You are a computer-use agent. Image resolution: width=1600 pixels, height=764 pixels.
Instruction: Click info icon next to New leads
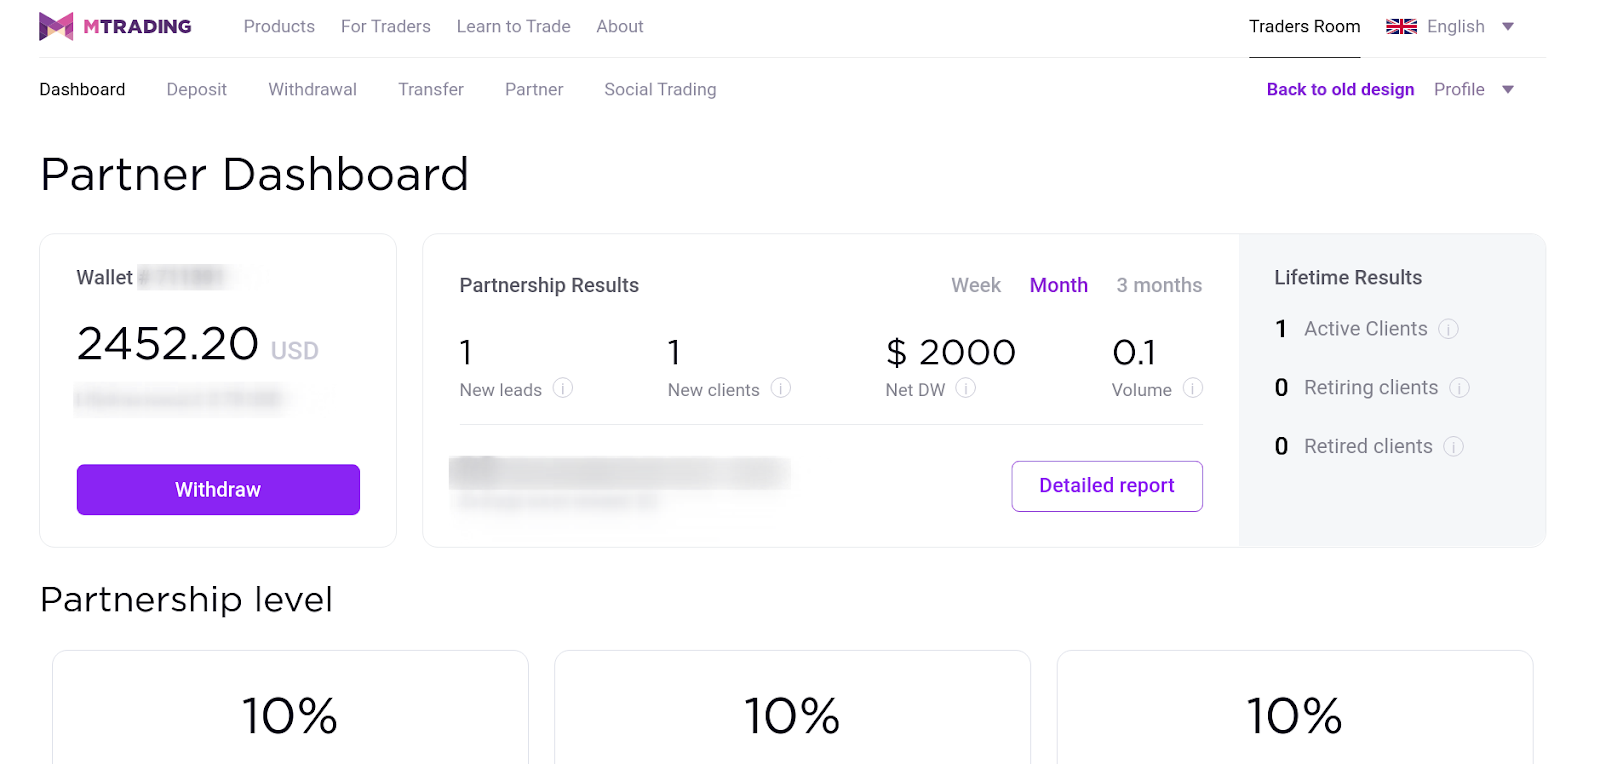pos(563,388)
